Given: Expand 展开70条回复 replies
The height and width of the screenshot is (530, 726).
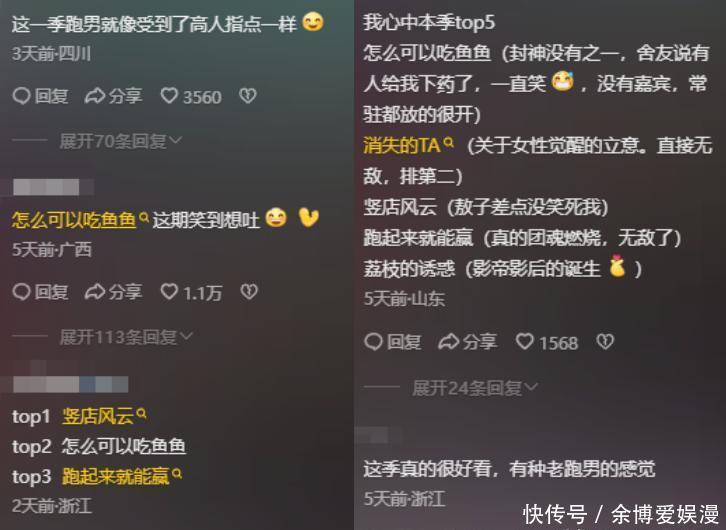Looking at the screenshot, I should (x=121, y=141).
